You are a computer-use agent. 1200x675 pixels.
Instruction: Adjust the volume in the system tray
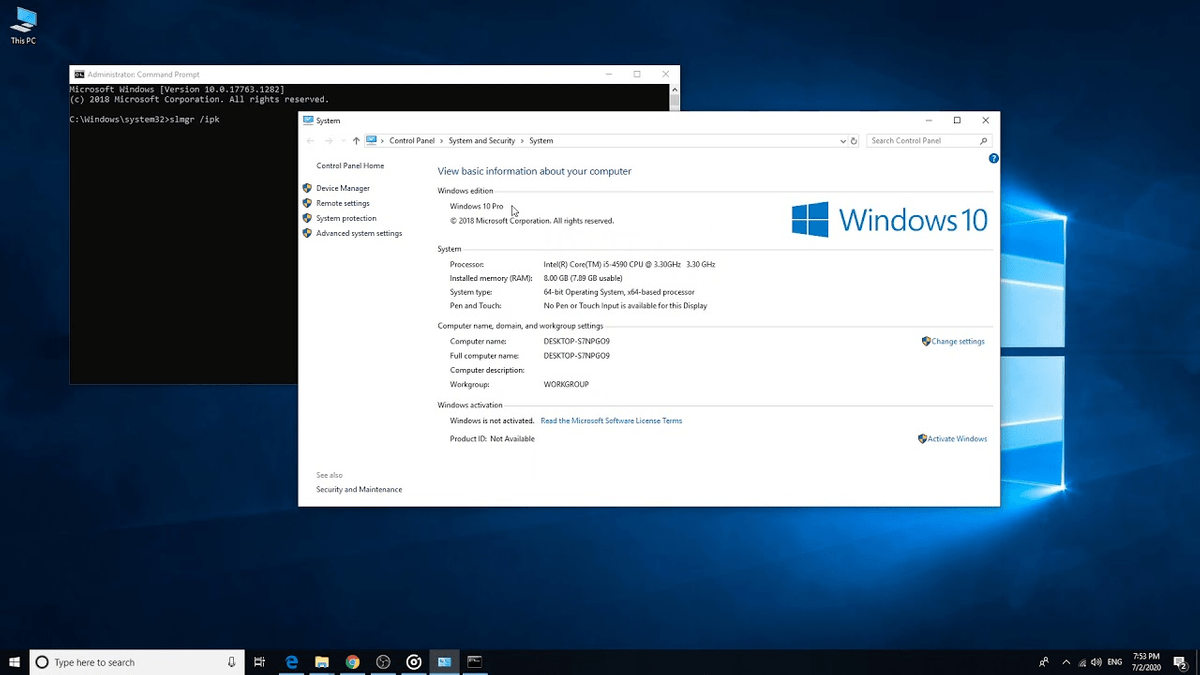(1097, 661)
